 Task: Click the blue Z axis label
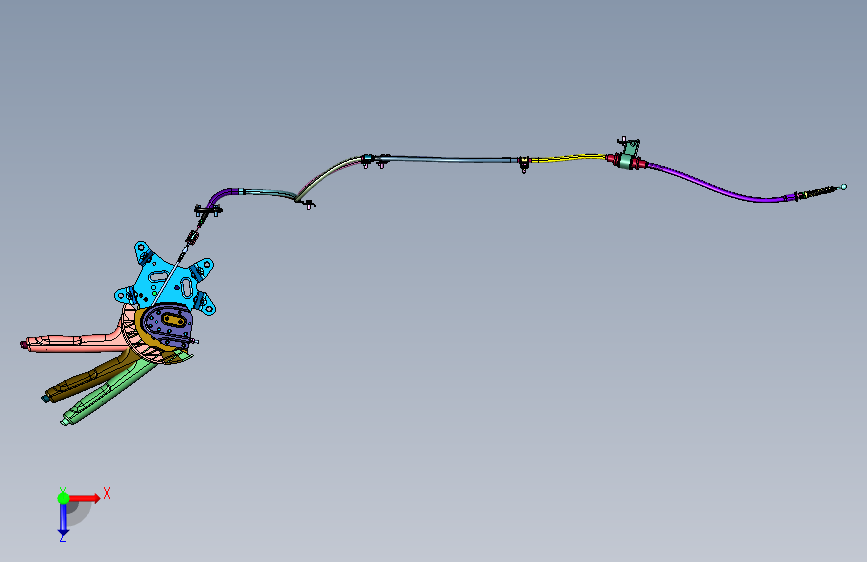point(62,537)
